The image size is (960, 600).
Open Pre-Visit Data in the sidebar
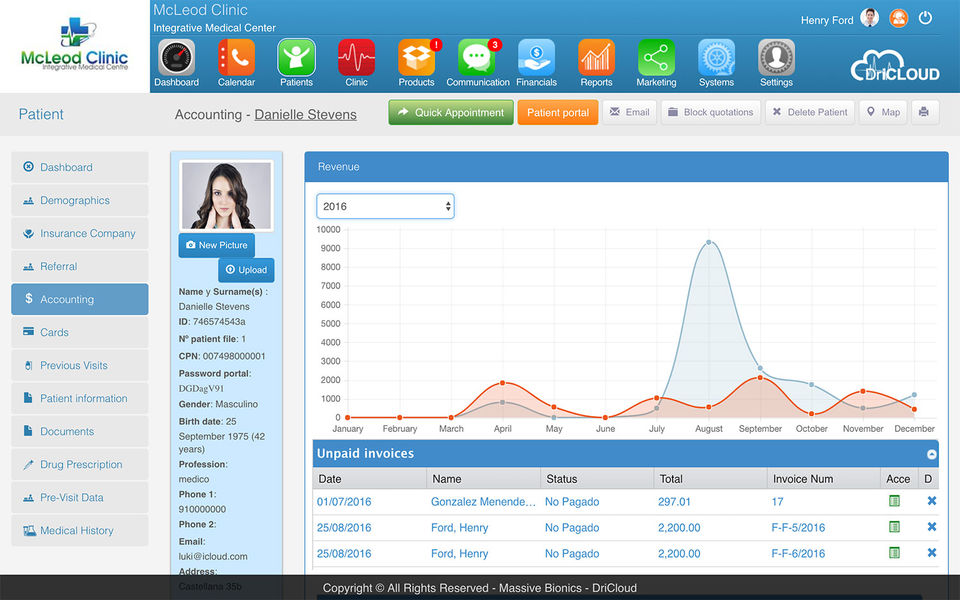pyautogui.click(x=80, y=498)
